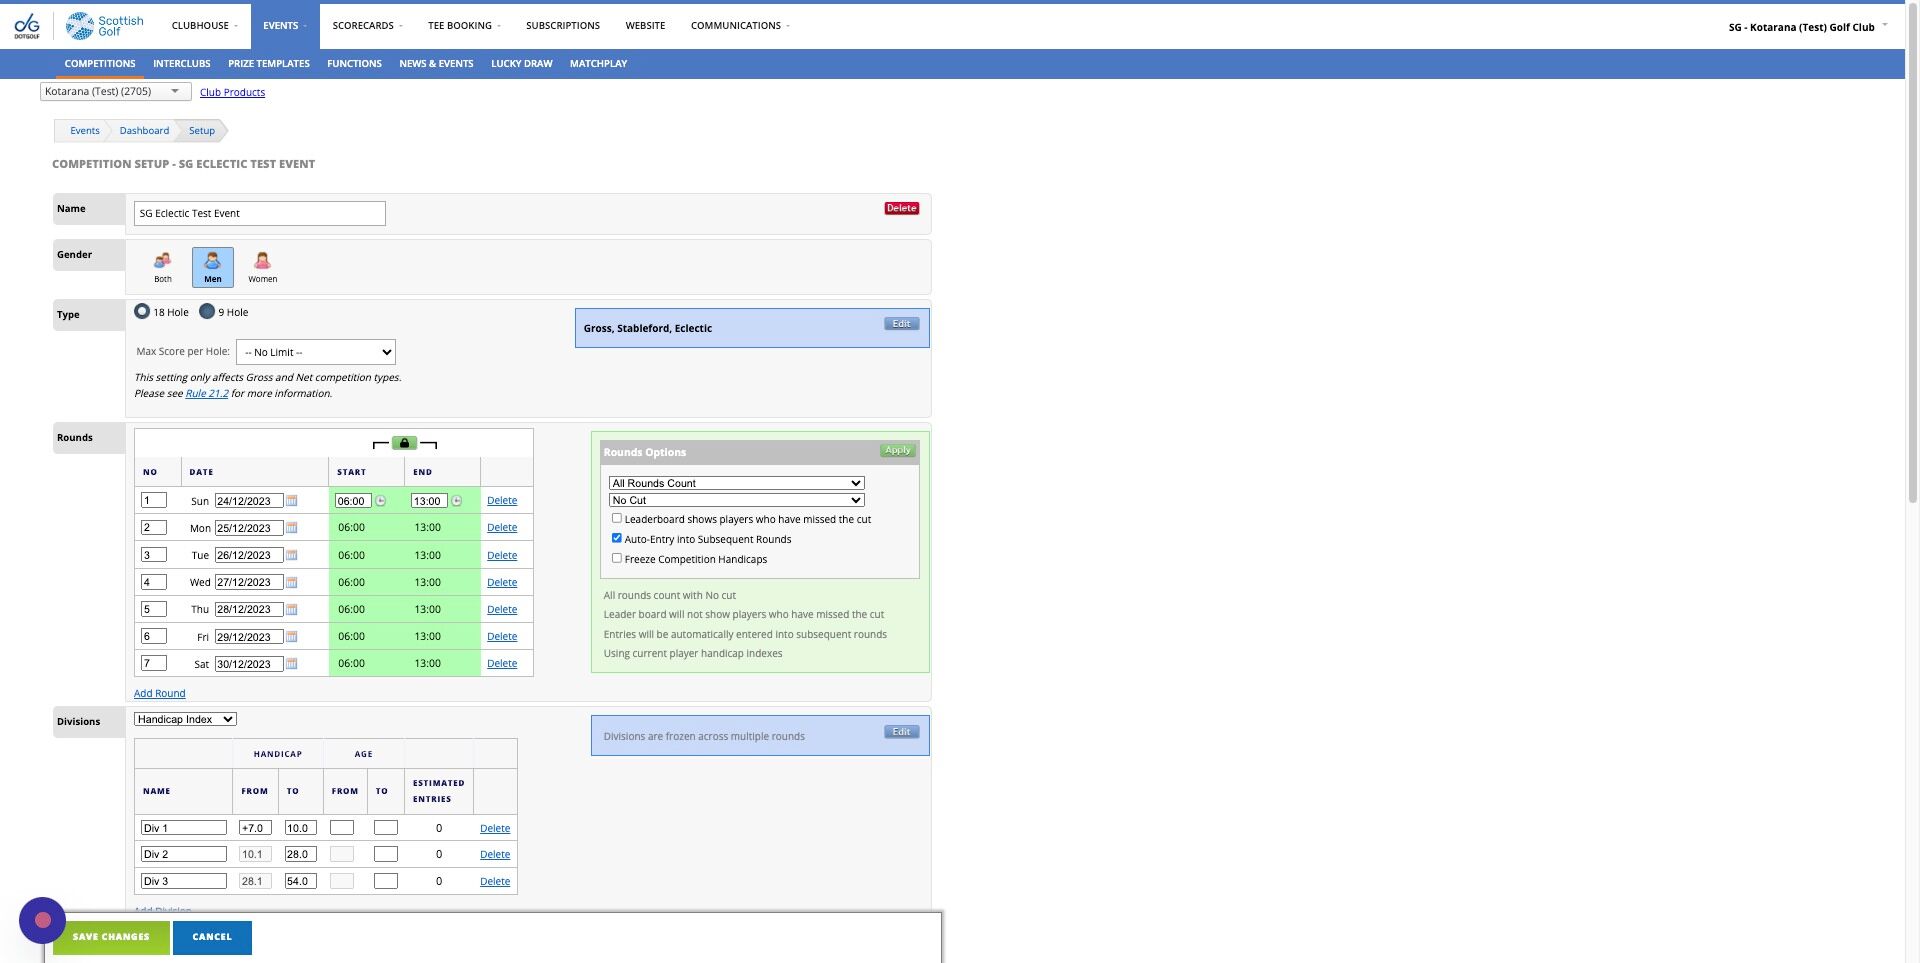Click the competition Name input field
This screenshot has height=963, width=1920.
[260, 213]
